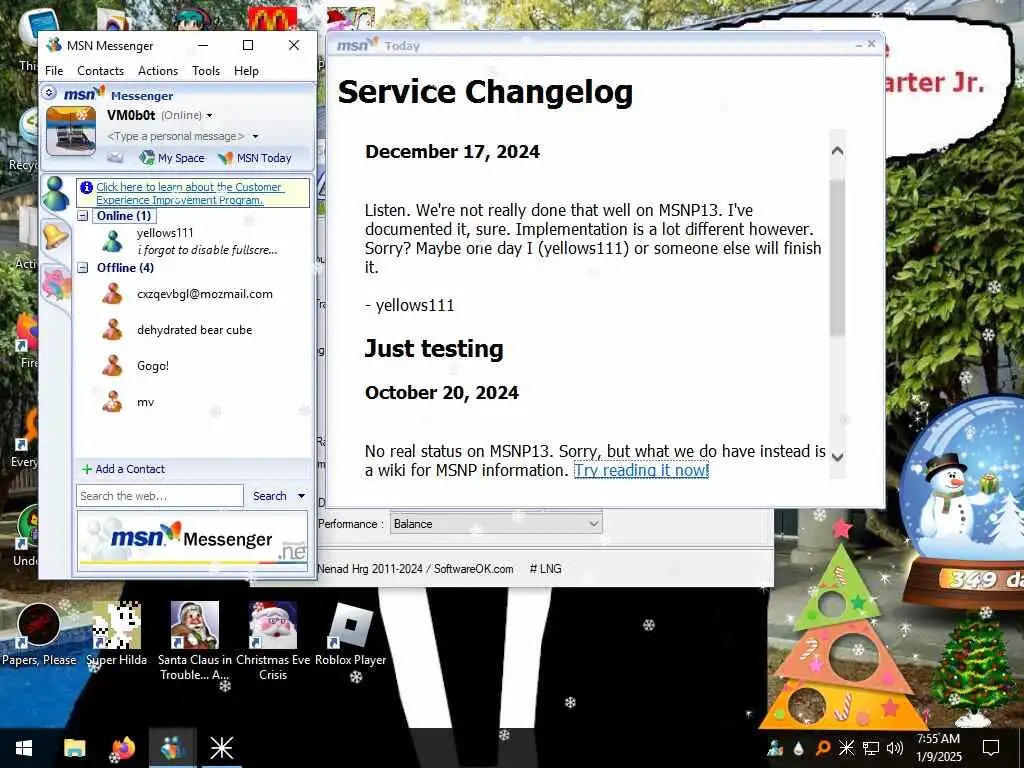Open the SoftwareOK.com credit link
Screen dimensions: 1024x768
click(473, 569)
